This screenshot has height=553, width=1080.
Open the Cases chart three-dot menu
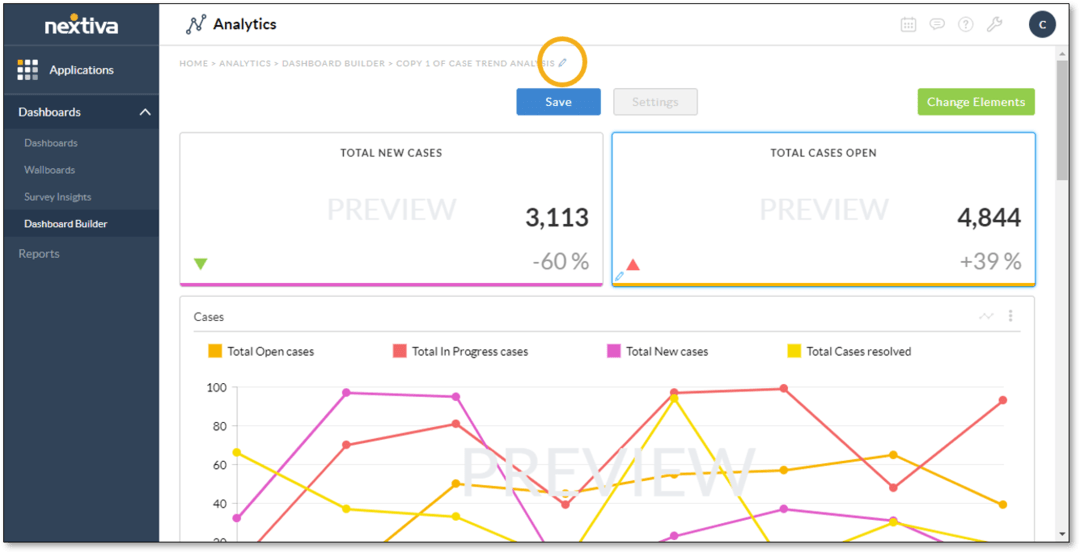coord(1010,316)
